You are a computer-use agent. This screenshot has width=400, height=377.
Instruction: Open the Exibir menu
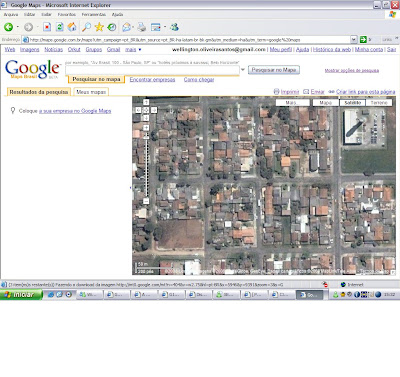(47, 15)
